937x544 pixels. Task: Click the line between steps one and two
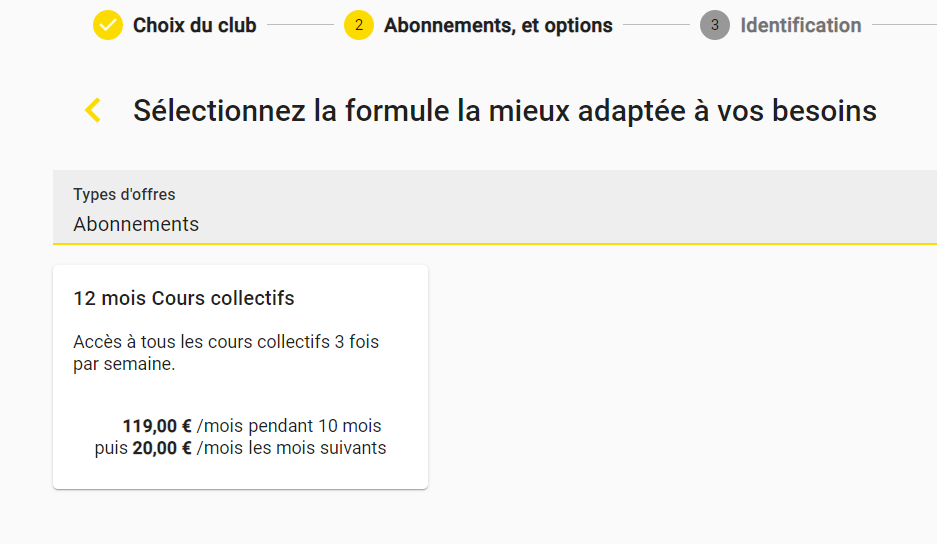300,25
